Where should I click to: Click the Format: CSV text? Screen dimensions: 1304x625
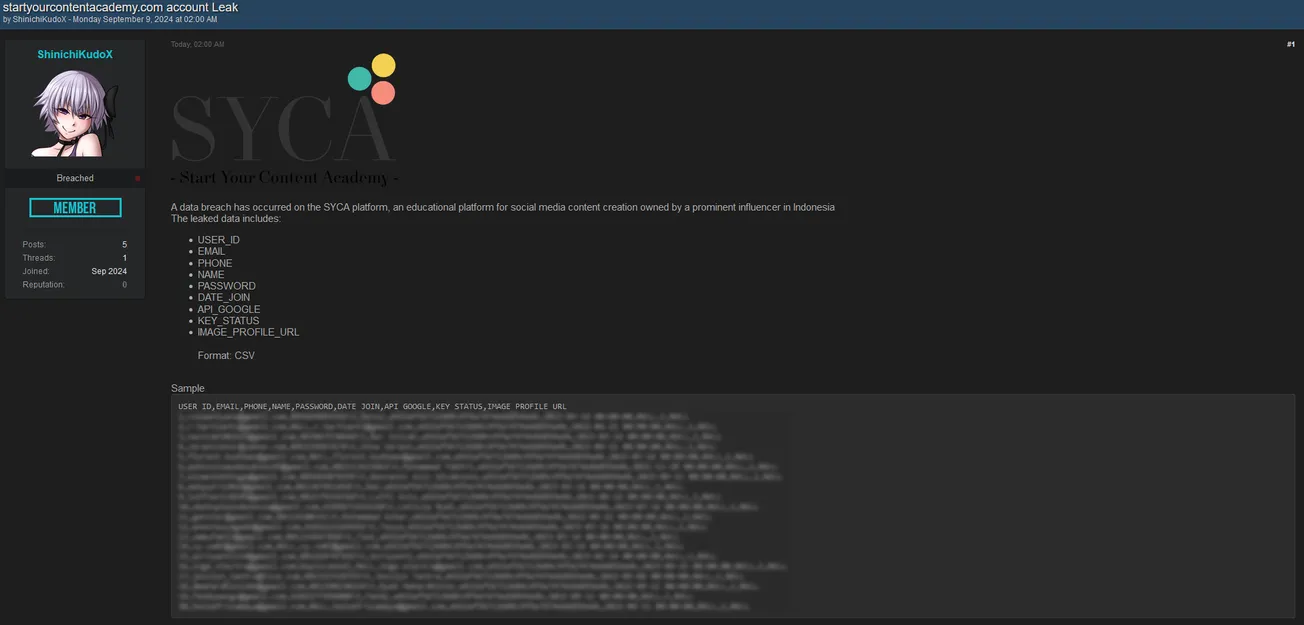point(226,356)
